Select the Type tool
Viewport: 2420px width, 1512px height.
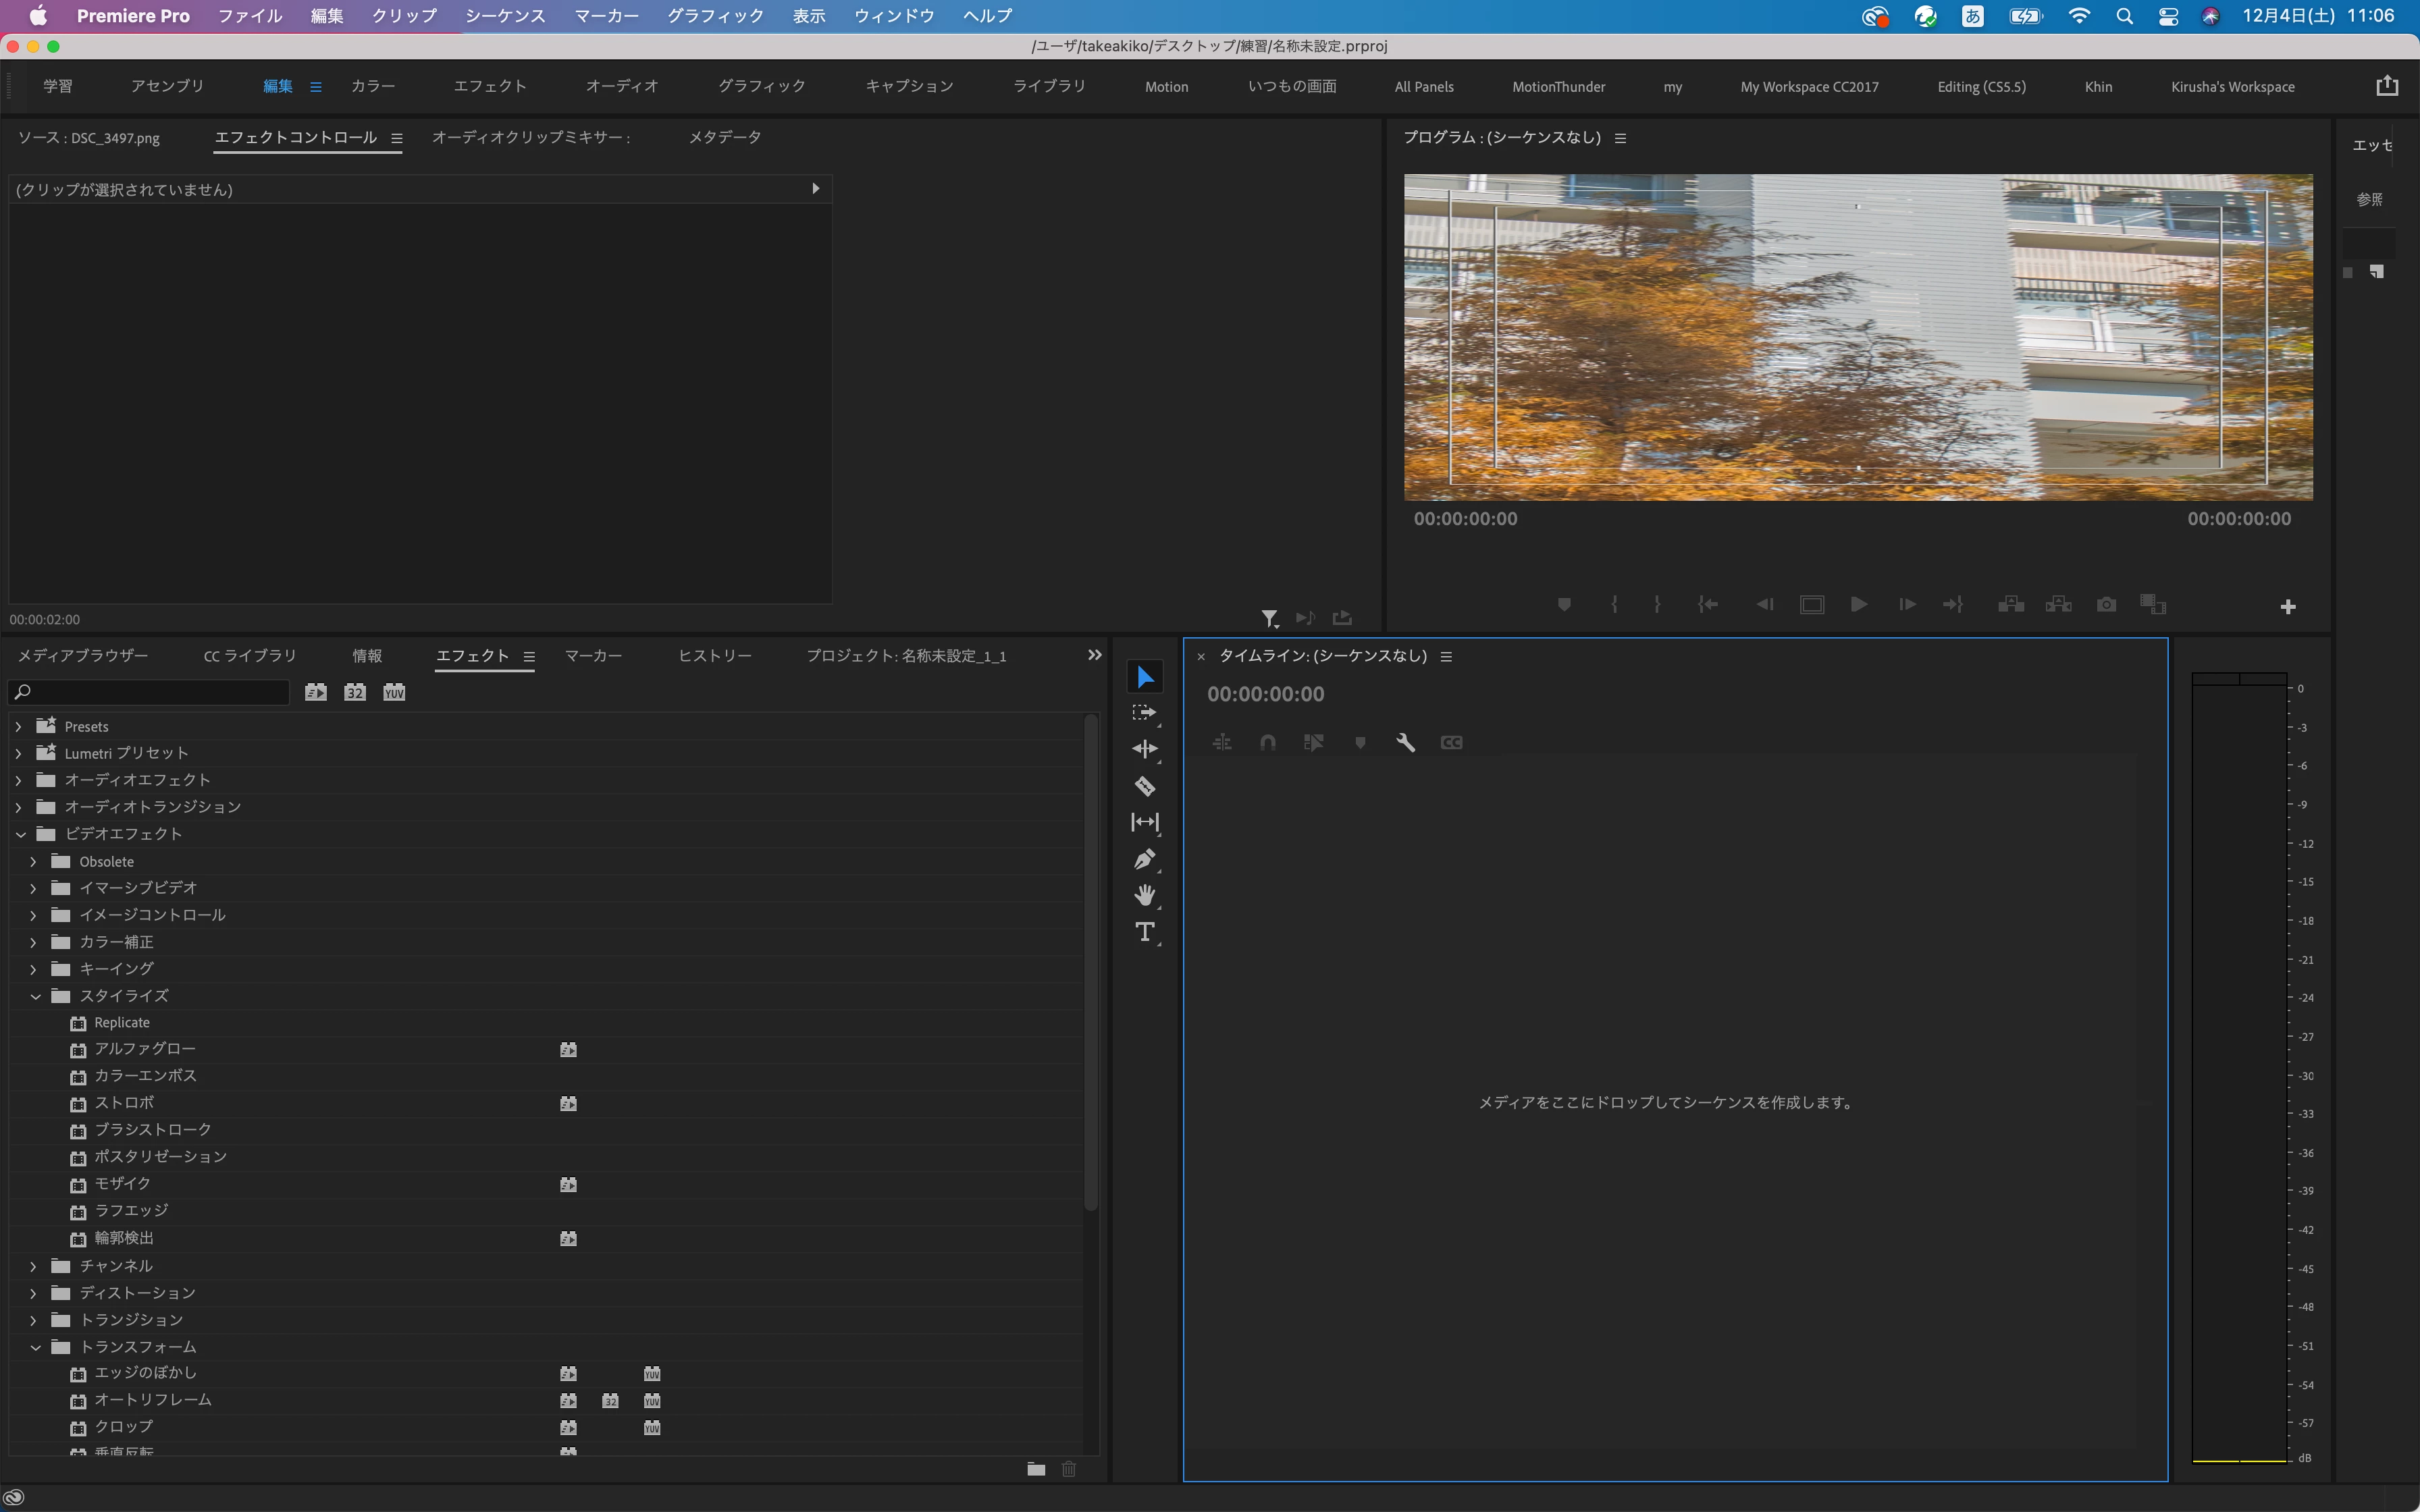1145,932
